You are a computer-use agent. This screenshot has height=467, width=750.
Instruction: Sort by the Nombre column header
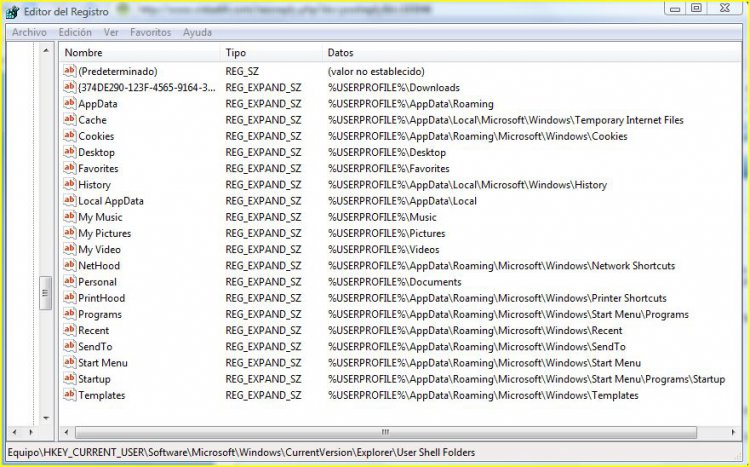coord(140,53)
